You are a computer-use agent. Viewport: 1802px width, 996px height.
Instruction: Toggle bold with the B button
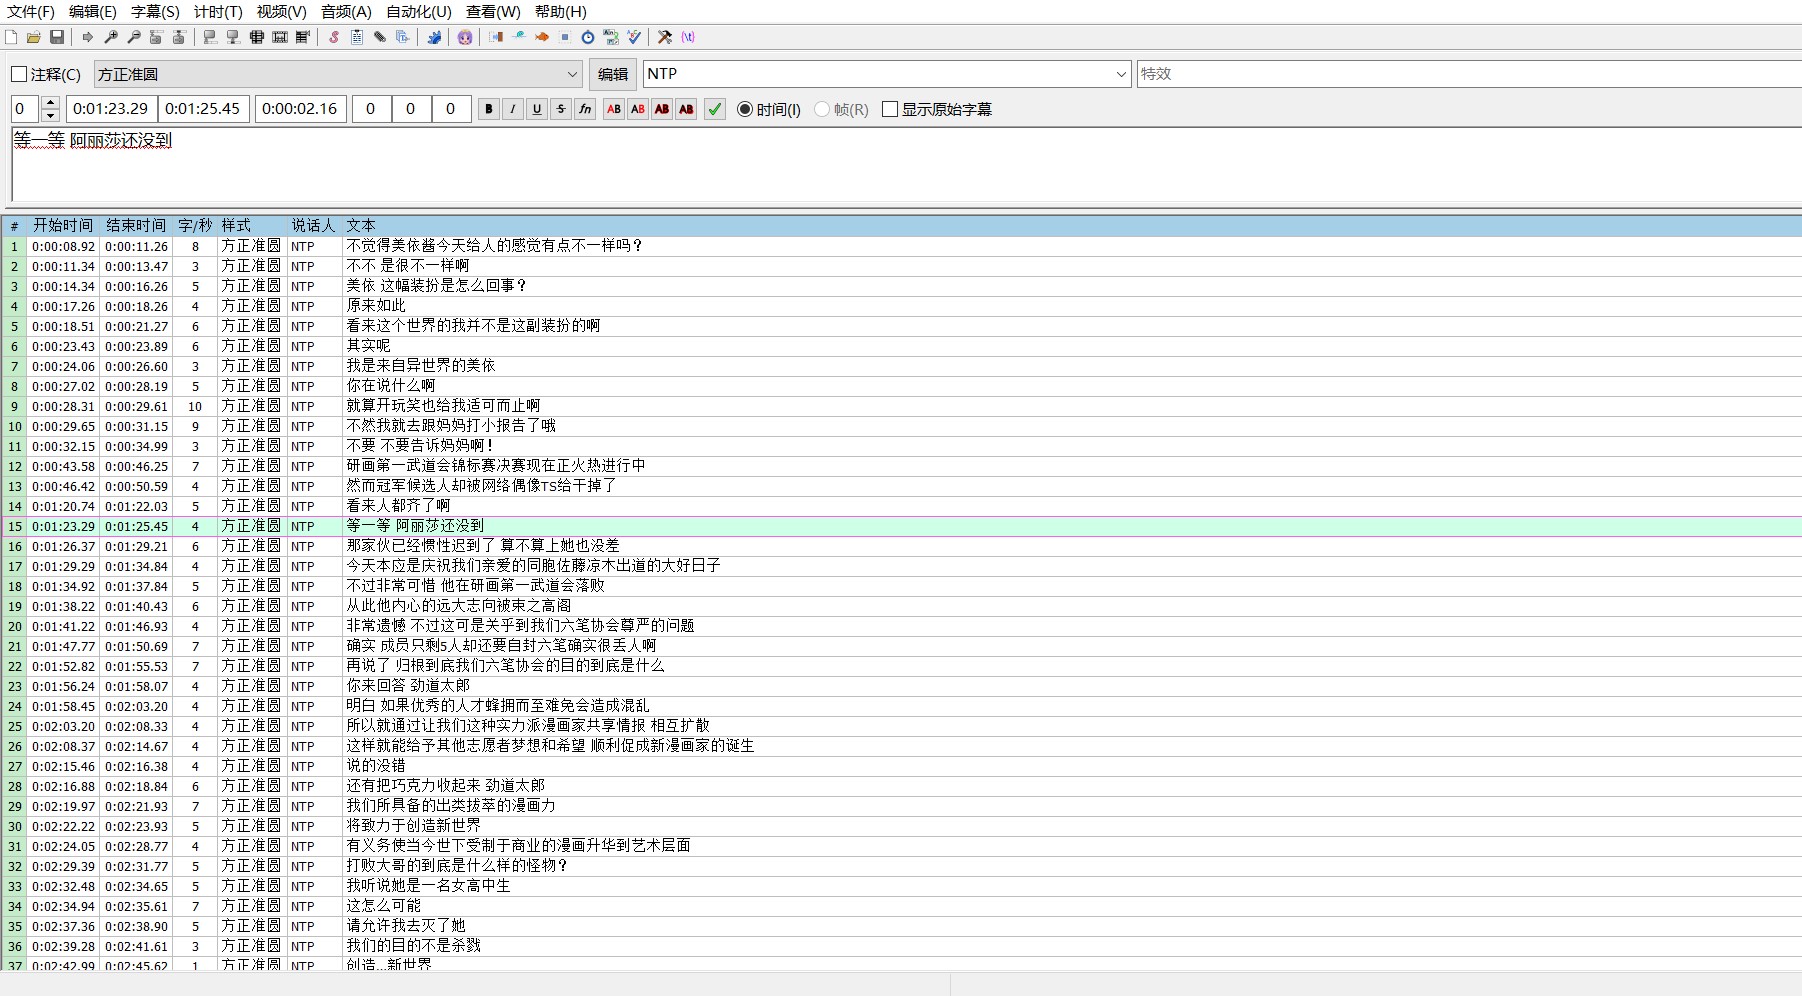pos(489,109)
